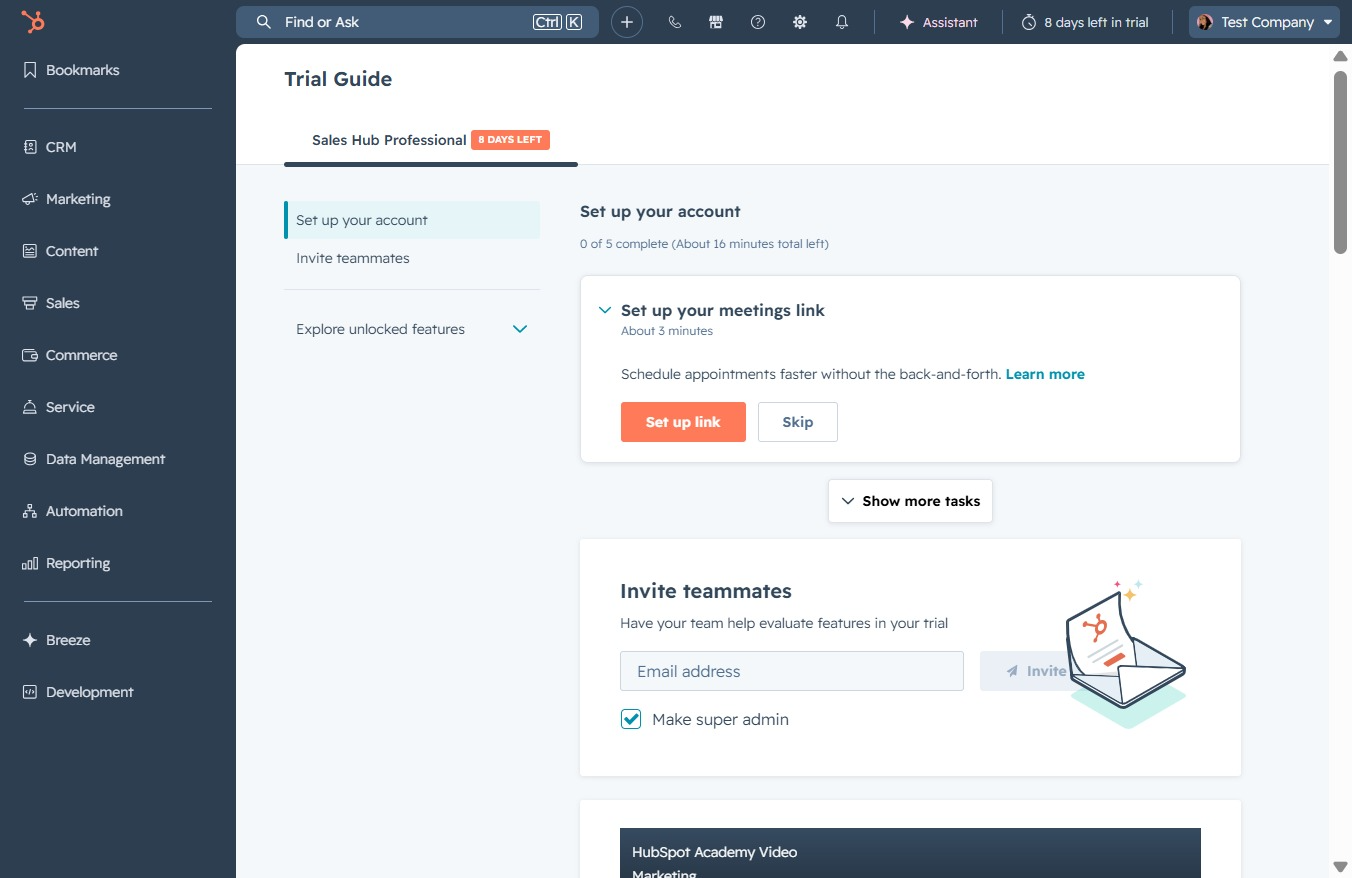1352x878 pixels.
Task: Click the Commerce wallet icon
Action: (x=30, y=355)
